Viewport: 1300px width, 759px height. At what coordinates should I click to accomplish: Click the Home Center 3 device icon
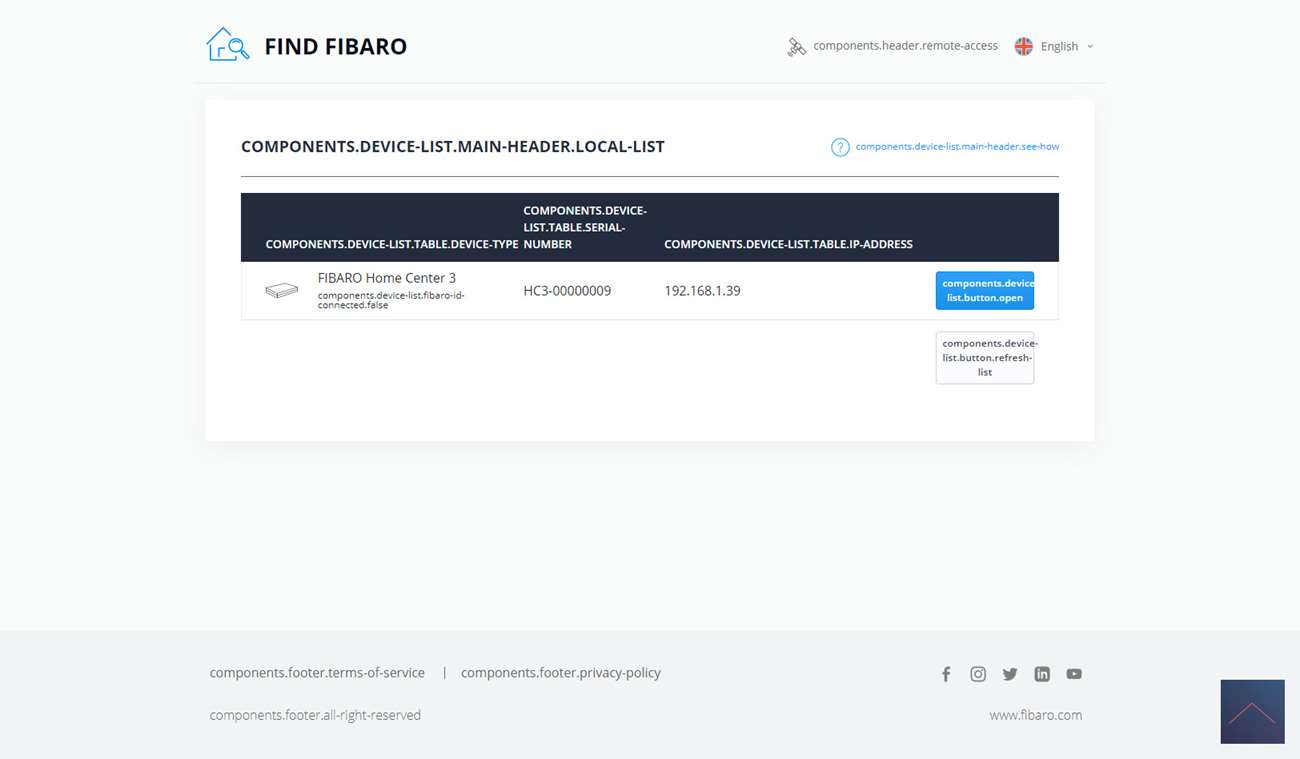(x=281, y=291)
